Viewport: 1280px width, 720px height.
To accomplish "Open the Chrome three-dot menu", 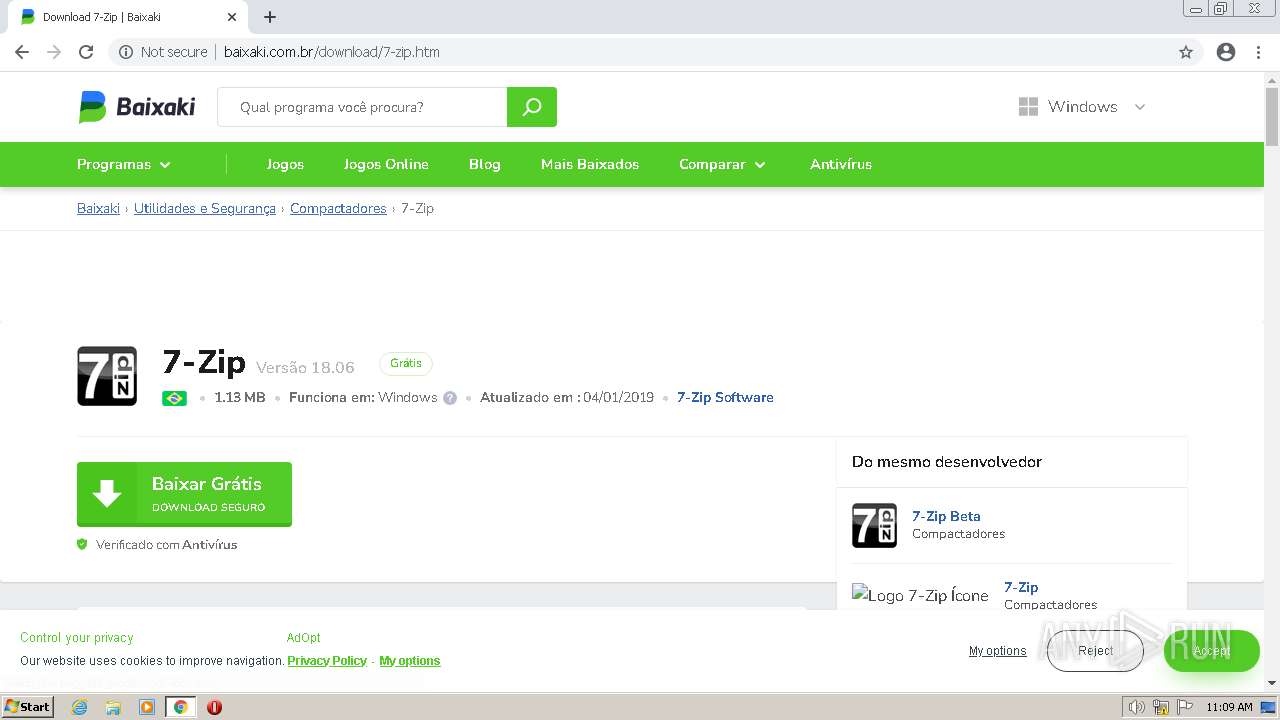I will 1258,52.
